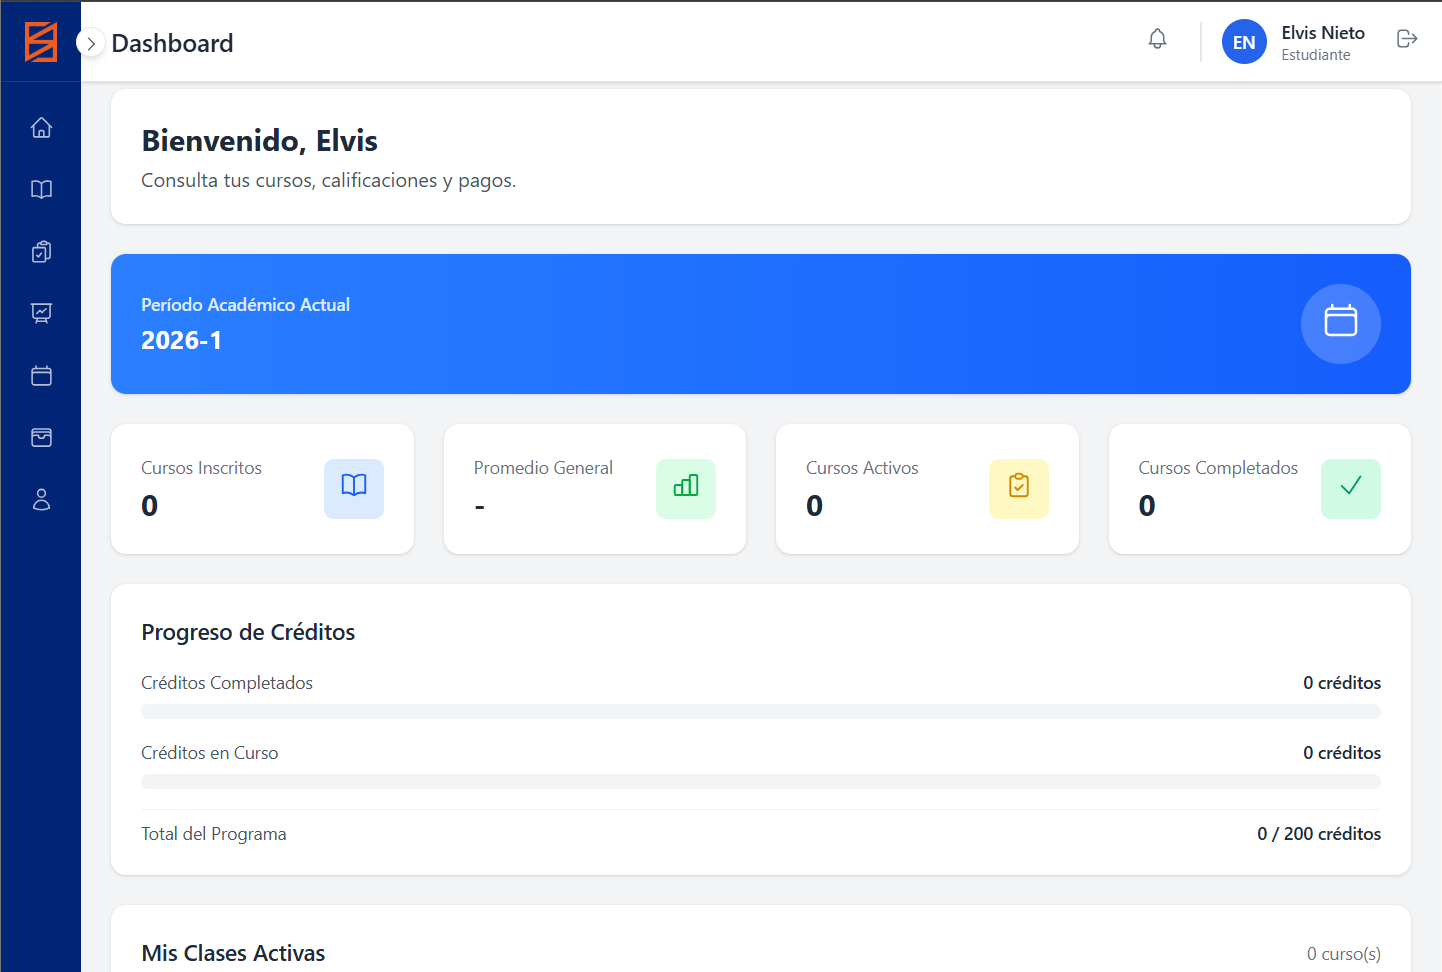Click the calendar icon on the period card
The image size is (1442, 972).
(1340, 324)
